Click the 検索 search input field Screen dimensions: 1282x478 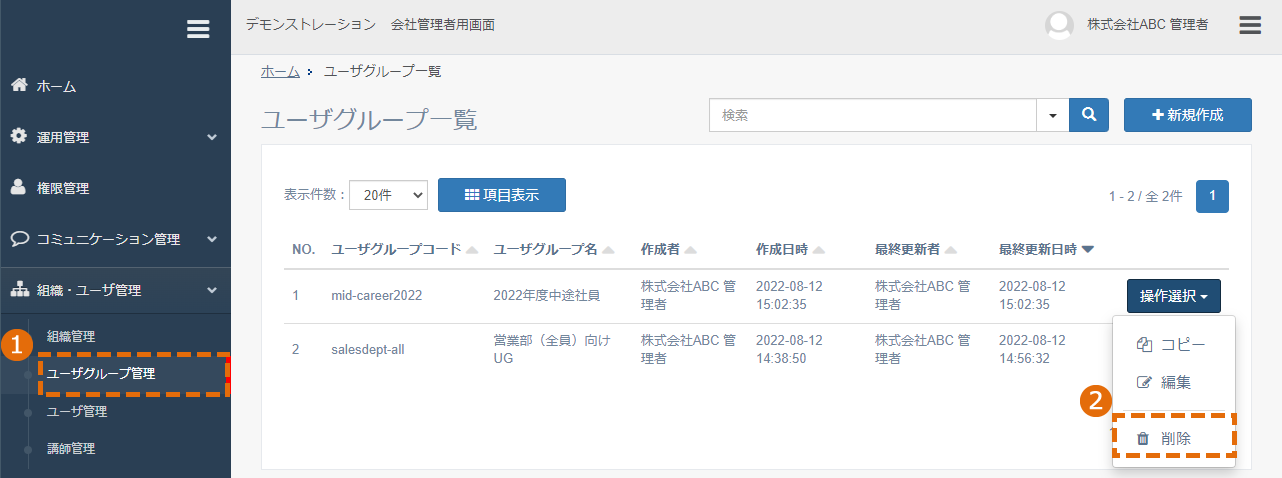click(873, 115)
